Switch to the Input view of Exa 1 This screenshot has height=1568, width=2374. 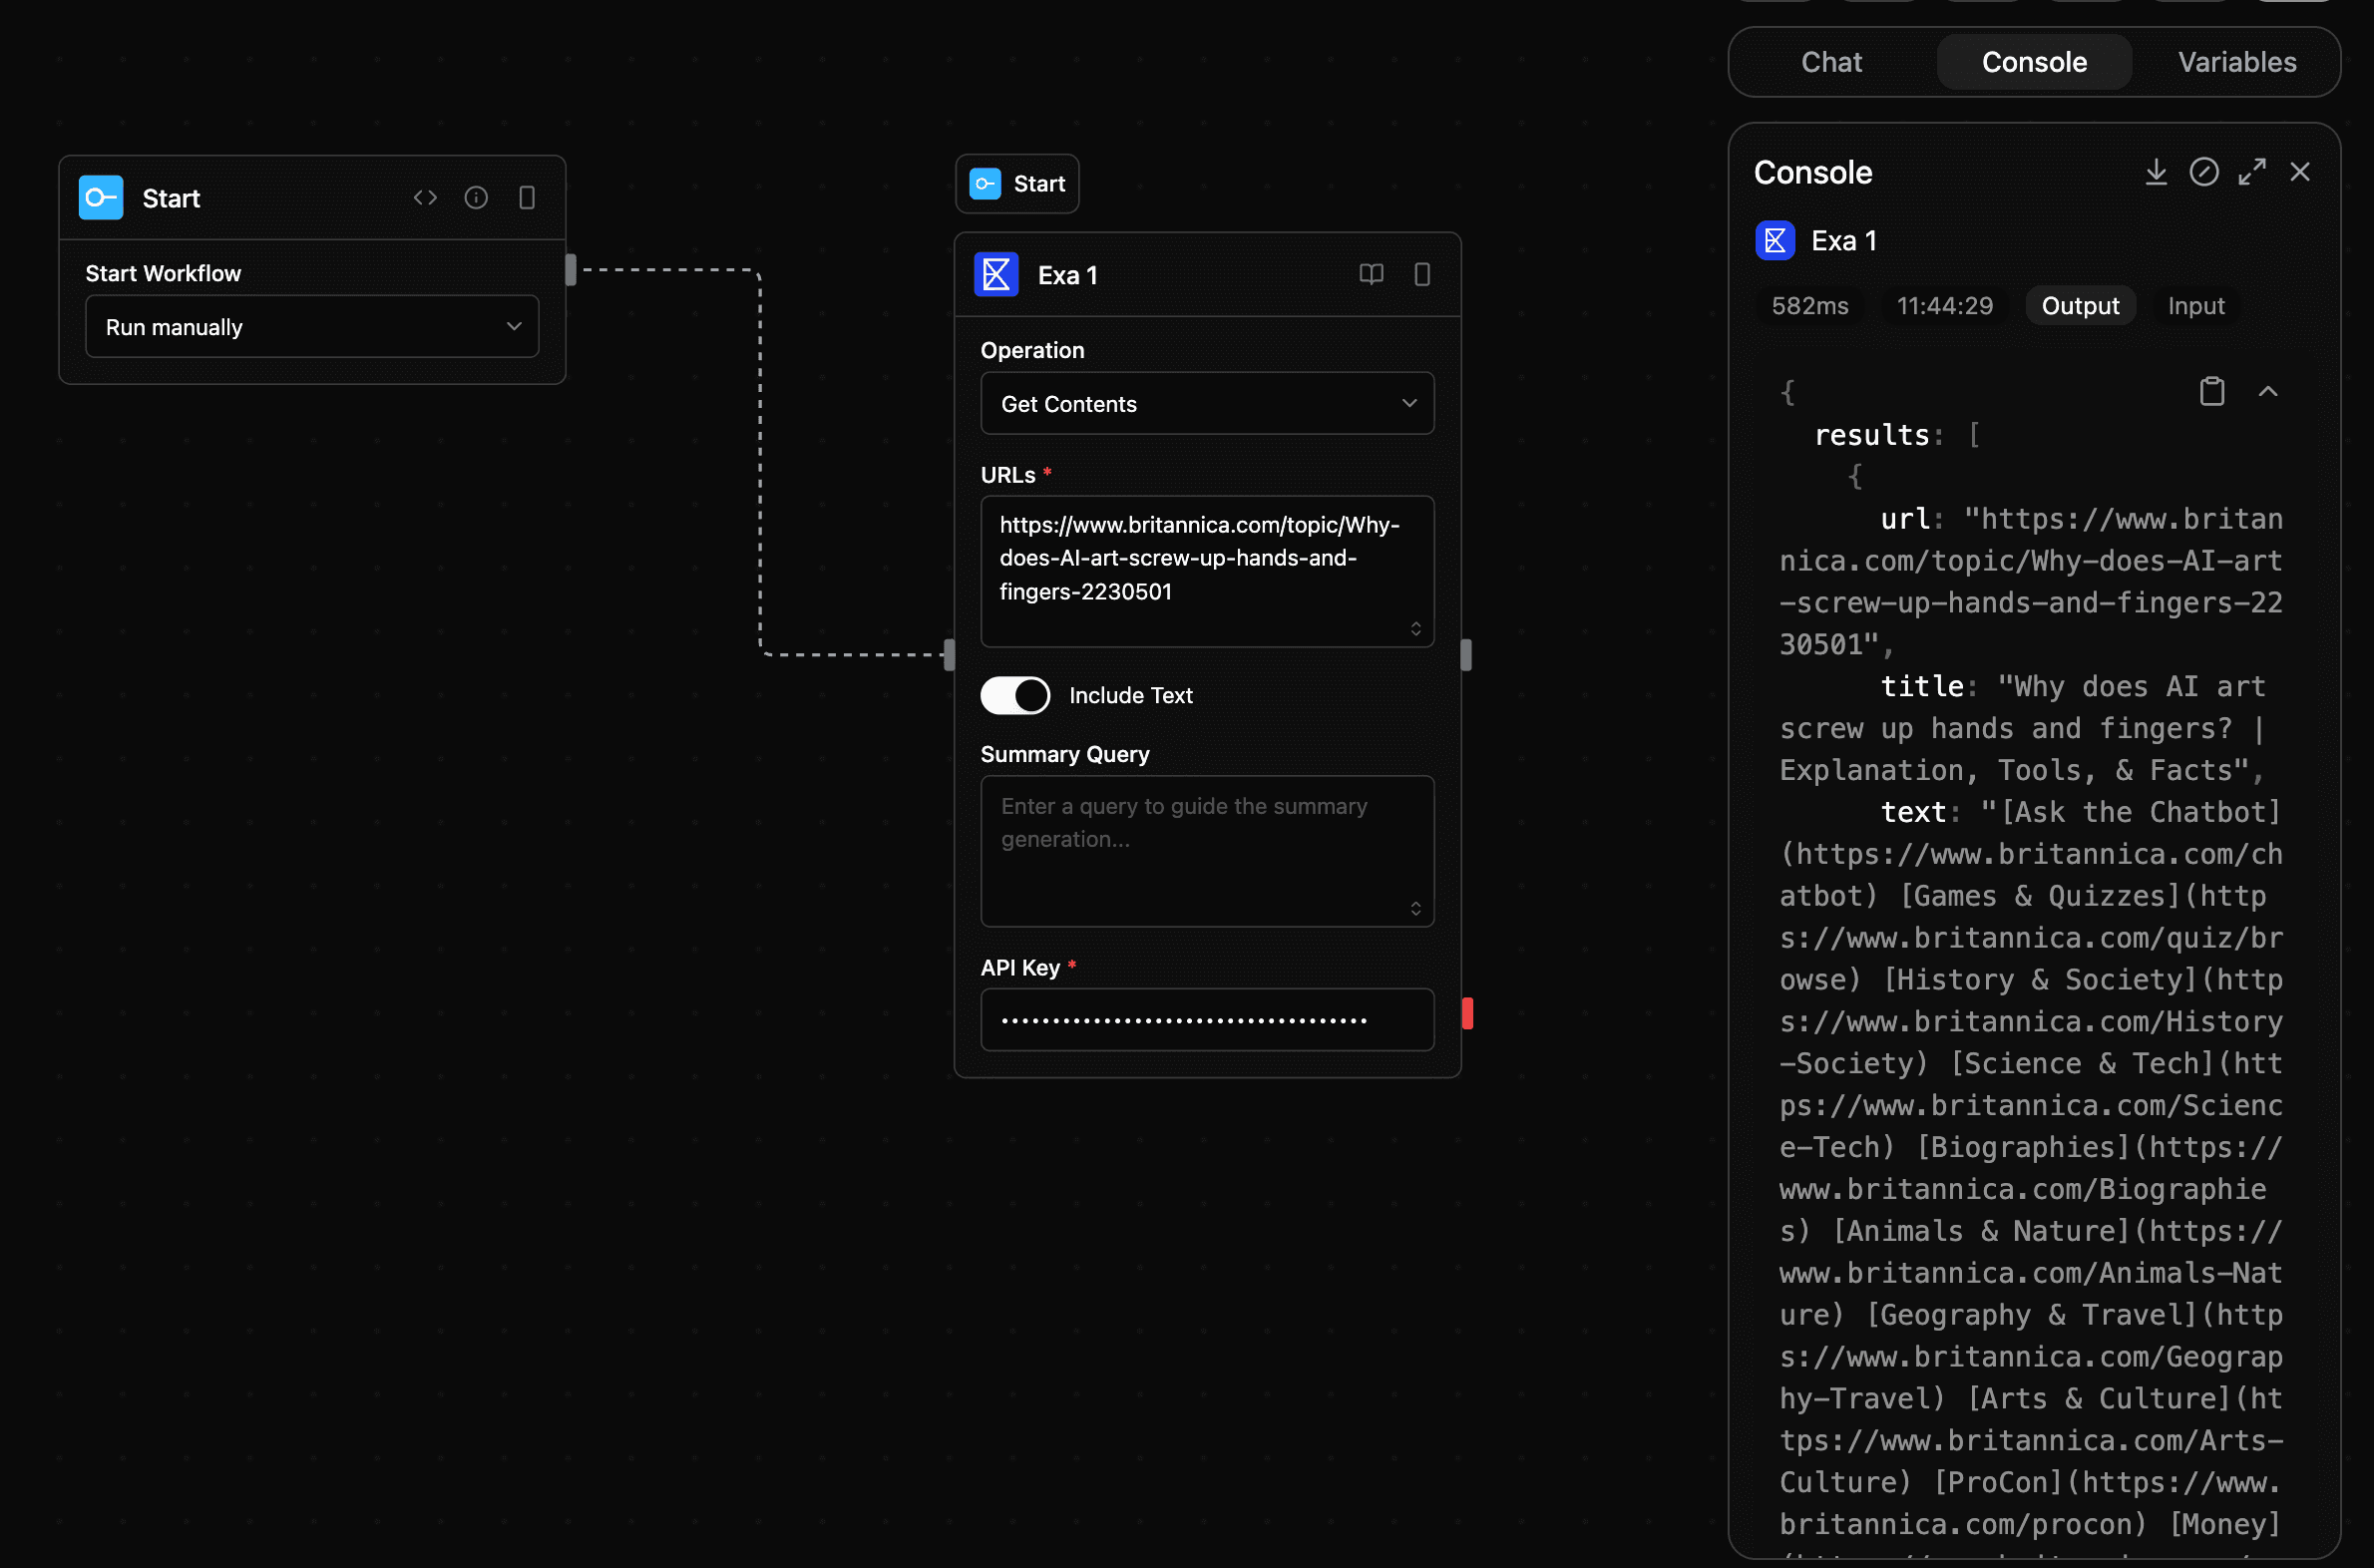coord(2196,306)
